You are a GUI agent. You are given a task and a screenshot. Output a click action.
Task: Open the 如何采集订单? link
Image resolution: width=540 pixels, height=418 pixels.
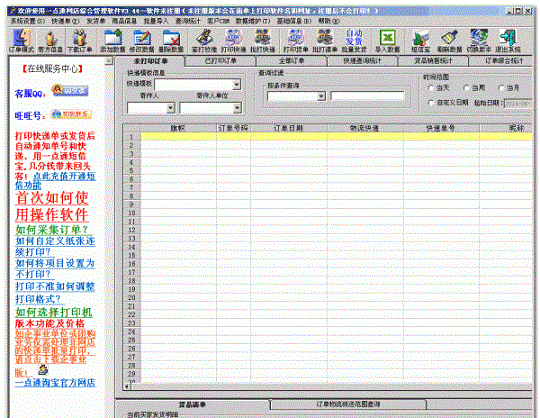pos(51,230)
